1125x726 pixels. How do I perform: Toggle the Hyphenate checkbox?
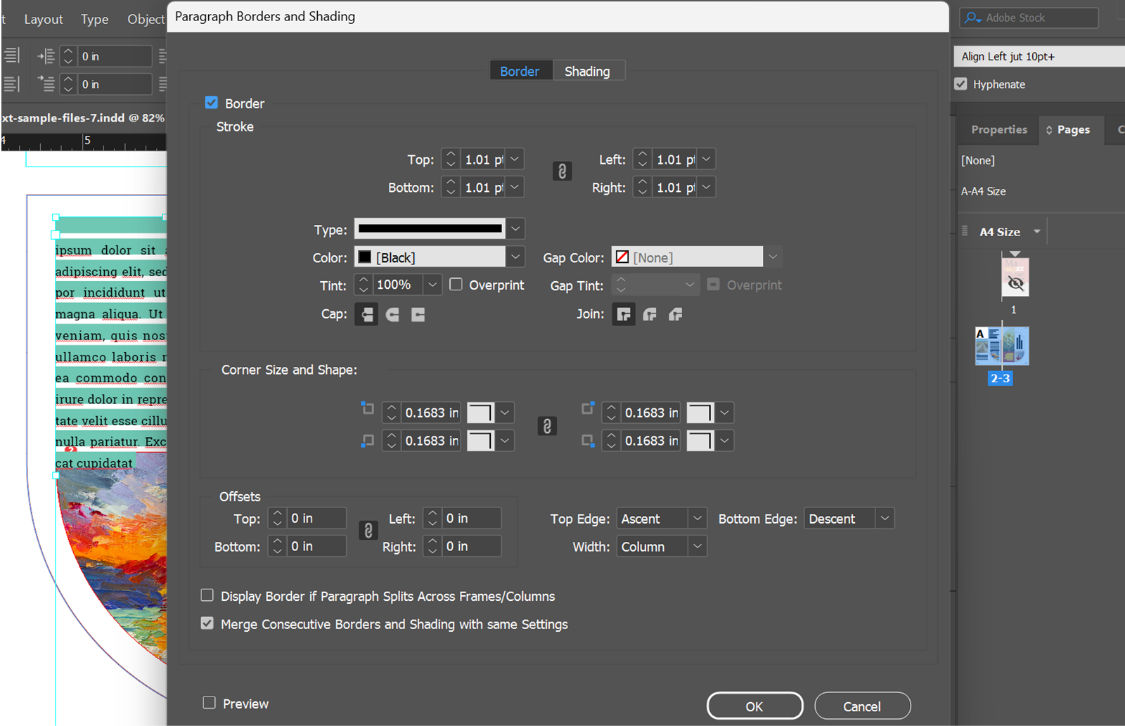click(961, 84)
